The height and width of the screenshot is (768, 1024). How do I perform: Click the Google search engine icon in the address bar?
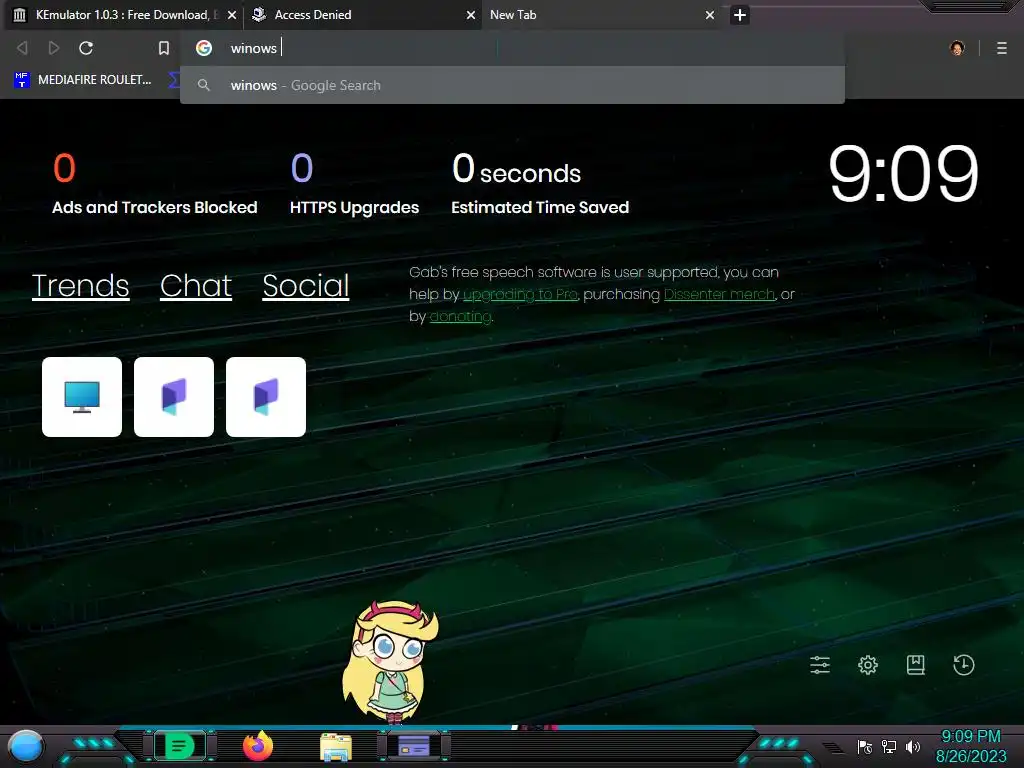[x=204, y=48]
